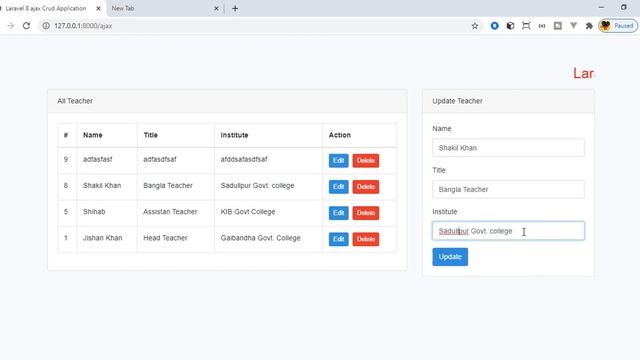
Task: Focus the address bar URL 127.0.0.1:8000/ajax
Action: click(x=83, y=26)
